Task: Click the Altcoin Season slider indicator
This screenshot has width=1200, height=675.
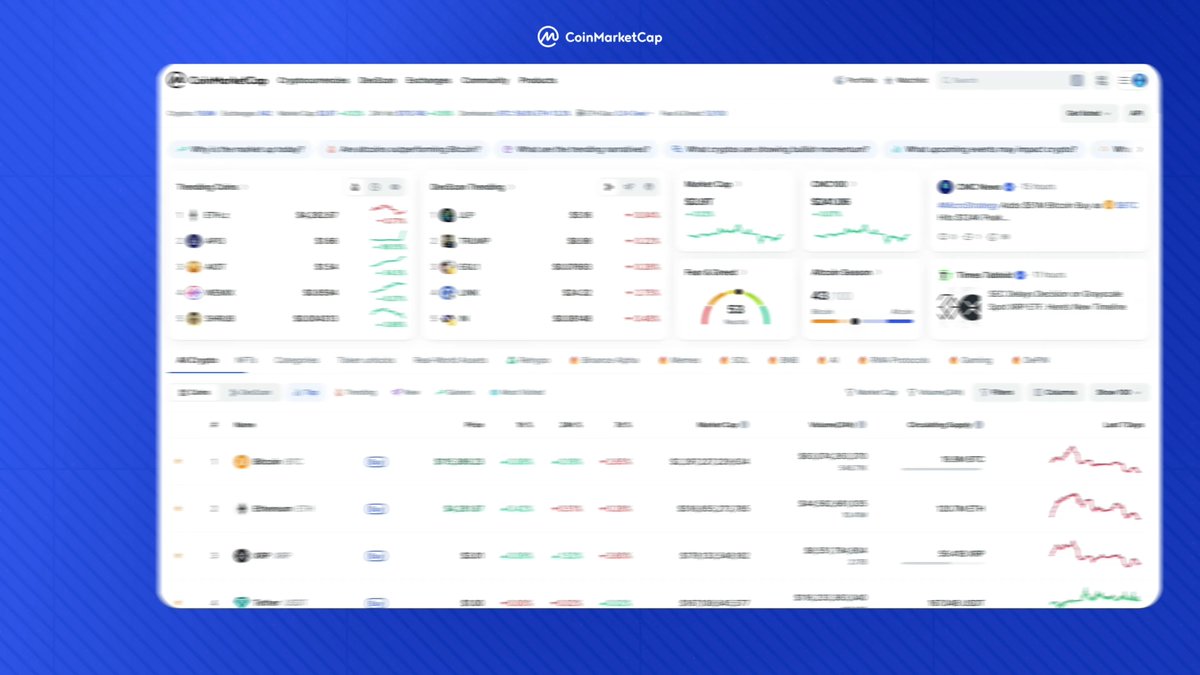Action: tap(855, 321)
